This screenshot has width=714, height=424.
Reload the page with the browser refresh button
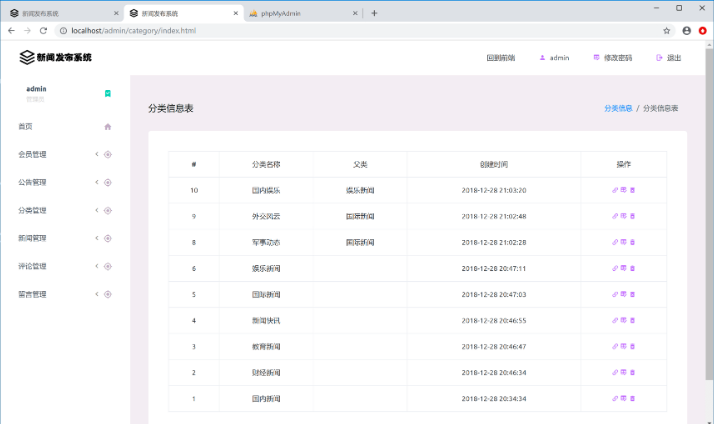point(43,31)
